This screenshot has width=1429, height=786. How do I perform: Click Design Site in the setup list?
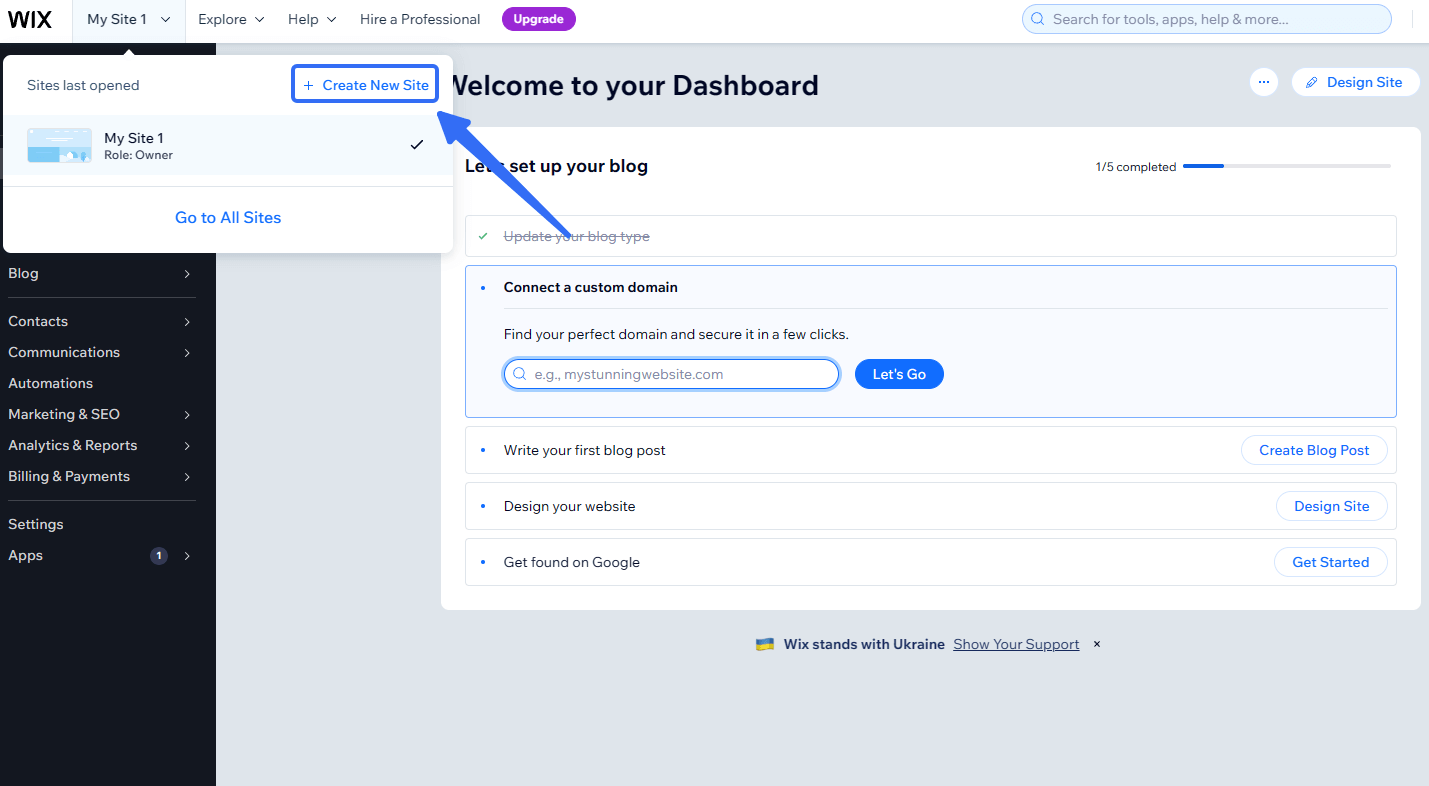coord(1332,506)
